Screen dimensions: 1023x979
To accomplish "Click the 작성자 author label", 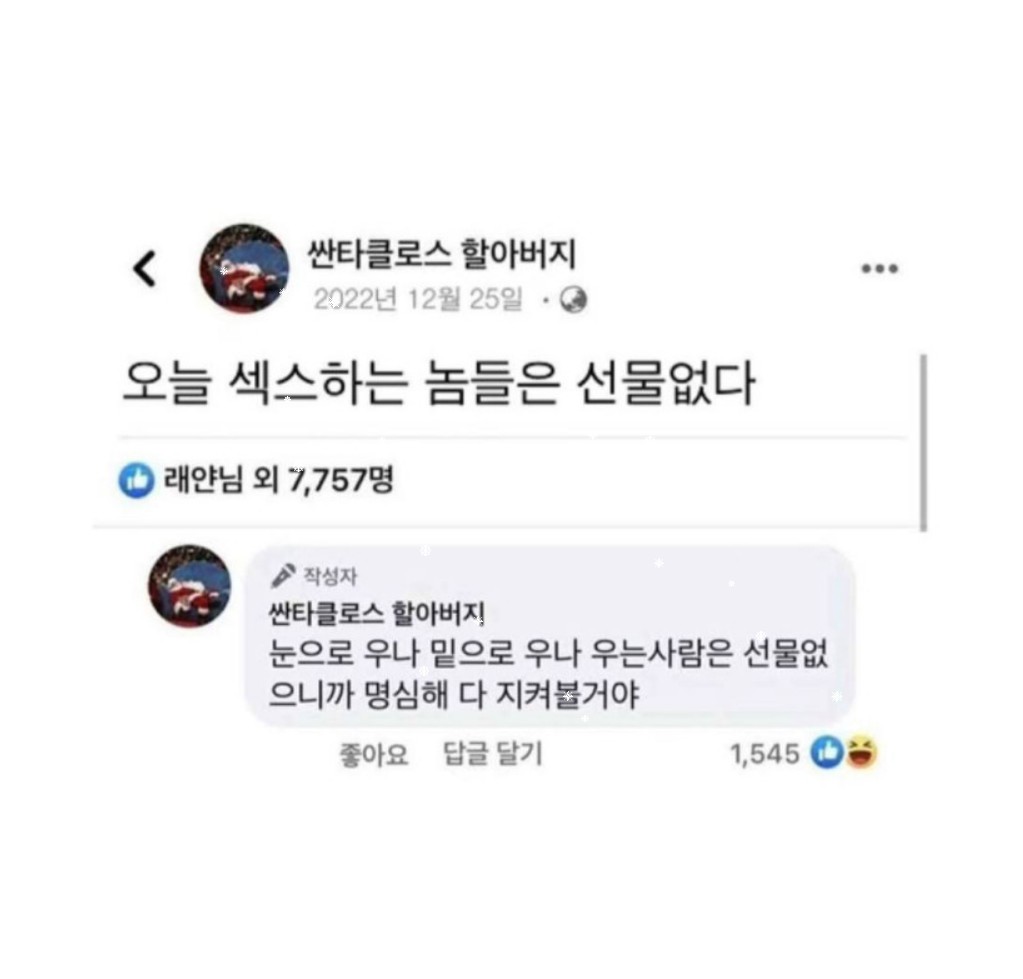I will [x=330, y=576].
